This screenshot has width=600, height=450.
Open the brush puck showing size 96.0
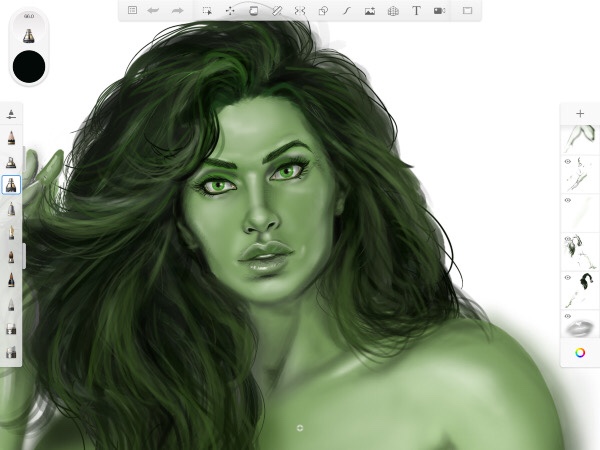pos(29,30)
